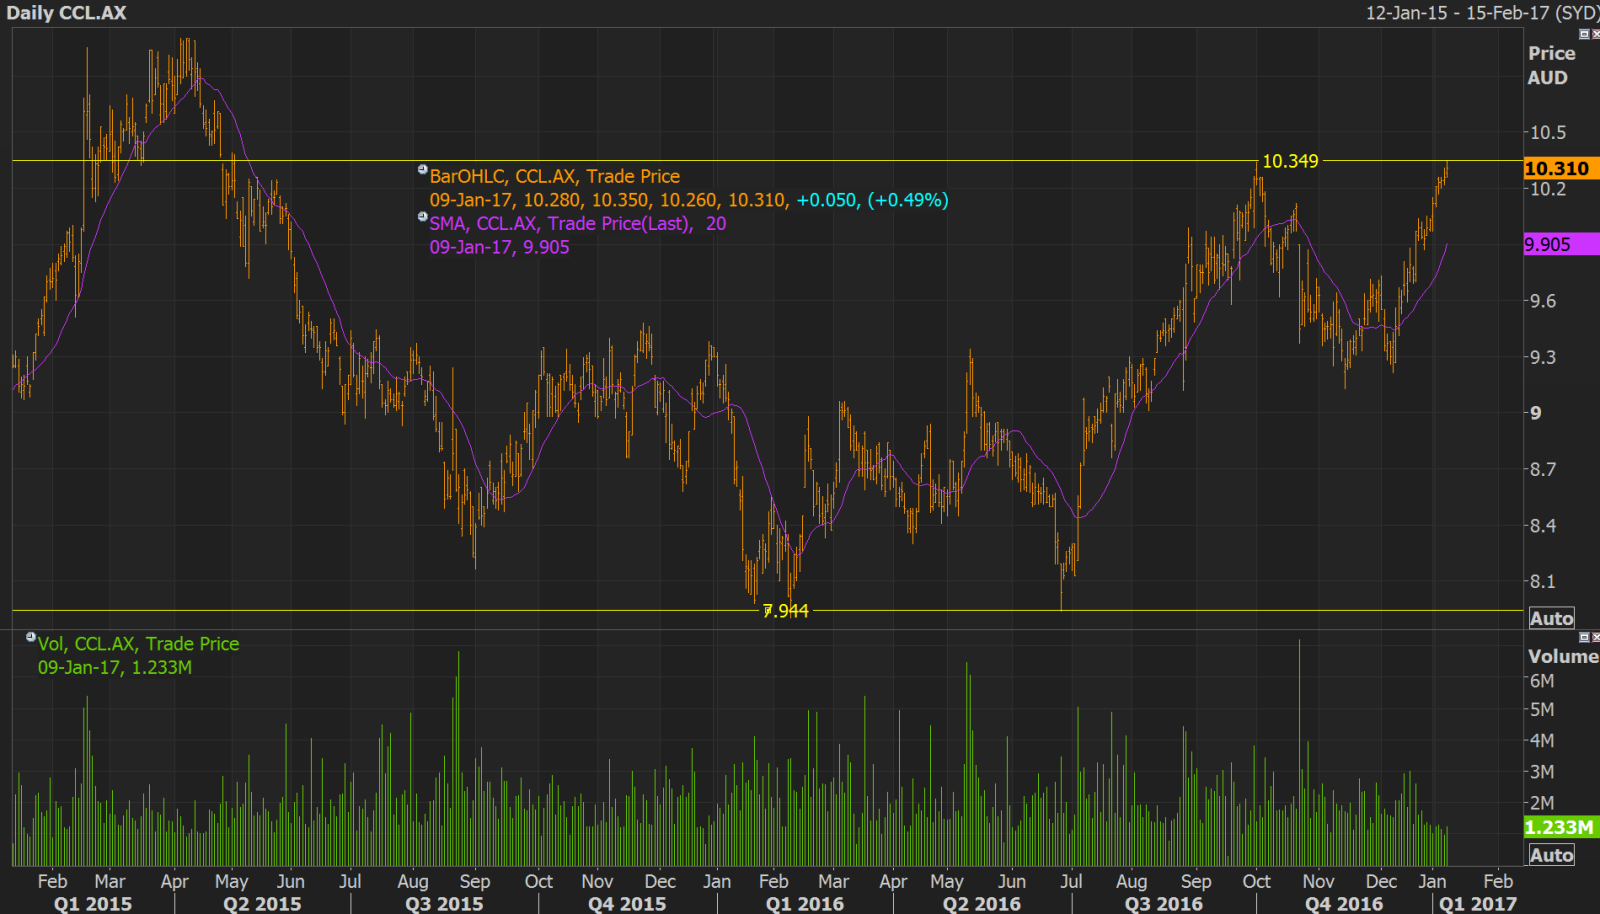Viewport: 1600px width, 914px height.
Task: Click the 1.233M volume value tag
Action: coord(1561,827)
